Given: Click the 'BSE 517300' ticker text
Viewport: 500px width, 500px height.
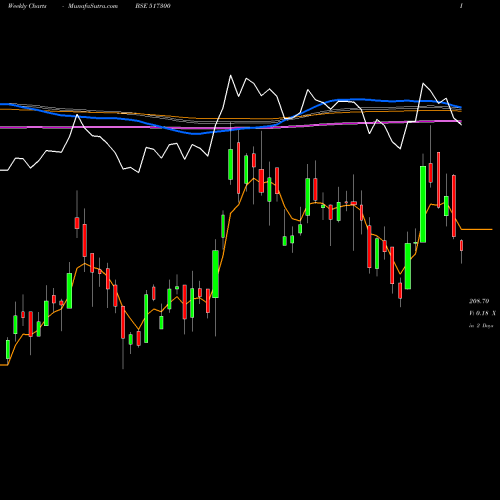Looking at the screenshot, I should pyautogui.click(x=153, y=6).
